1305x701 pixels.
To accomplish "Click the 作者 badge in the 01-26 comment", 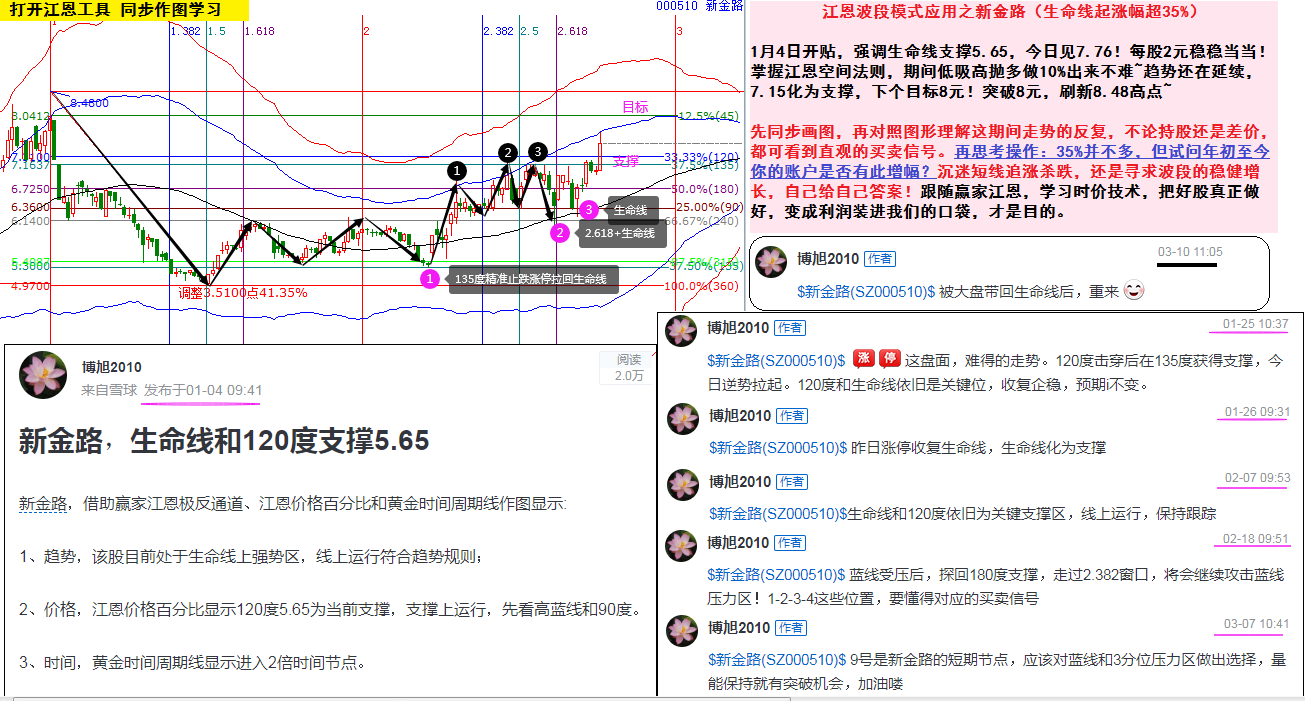I will point(791,415).
